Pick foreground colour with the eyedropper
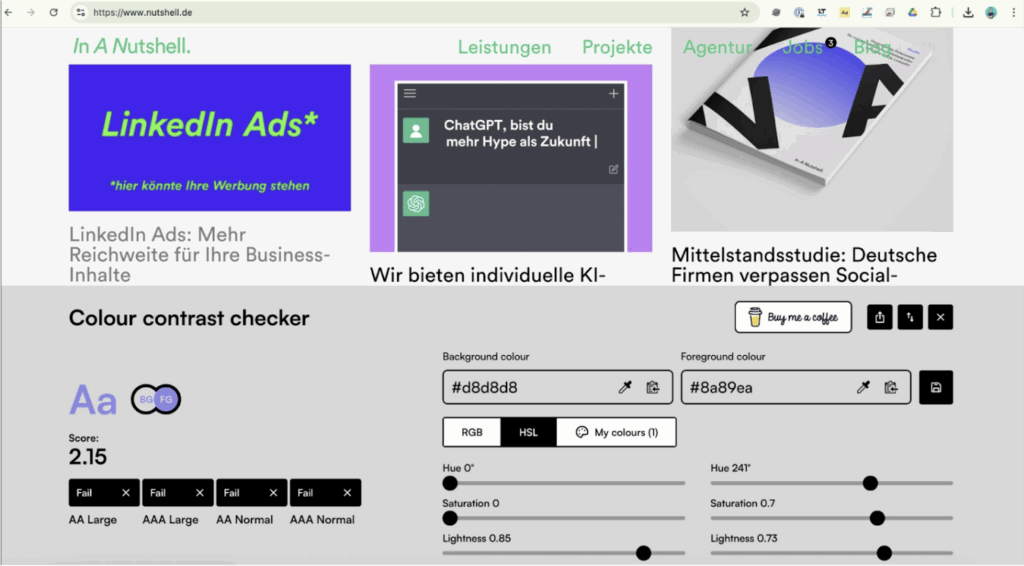 (863, 387)
